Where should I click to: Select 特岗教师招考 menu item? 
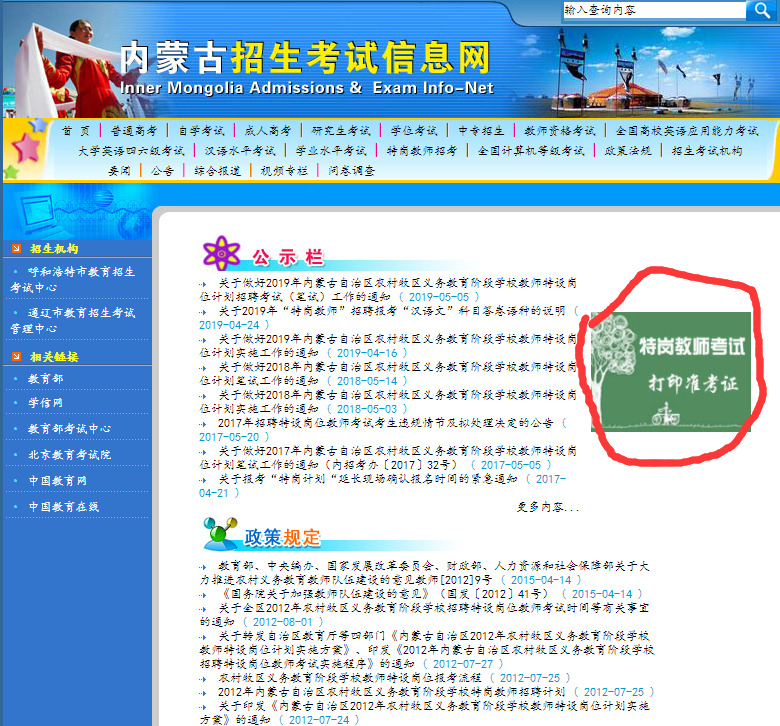pyautogui.click(x=421, y=151)
